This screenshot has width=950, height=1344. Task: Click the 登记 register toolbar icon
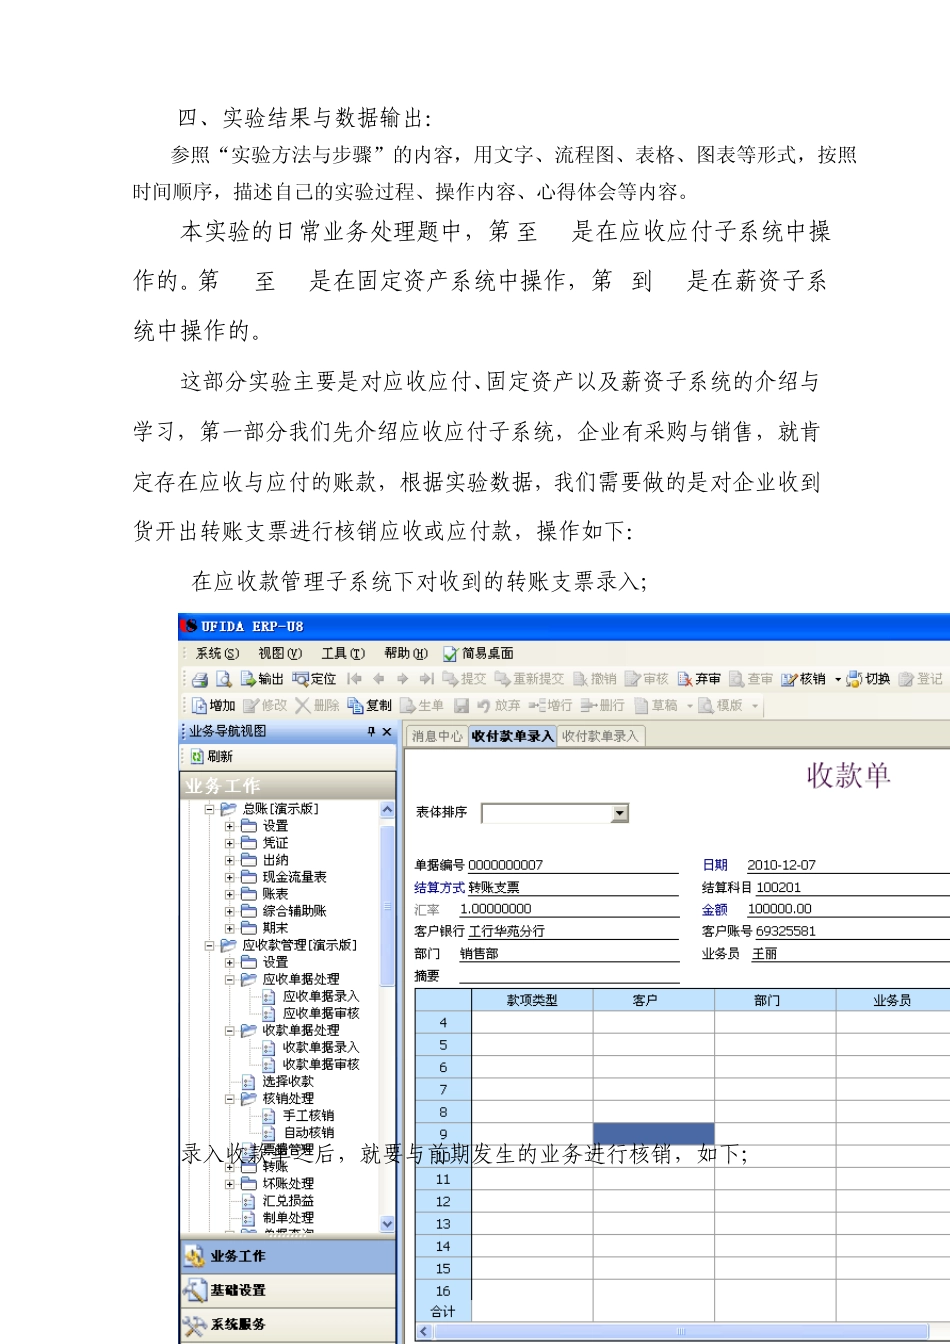pos(920,679)
